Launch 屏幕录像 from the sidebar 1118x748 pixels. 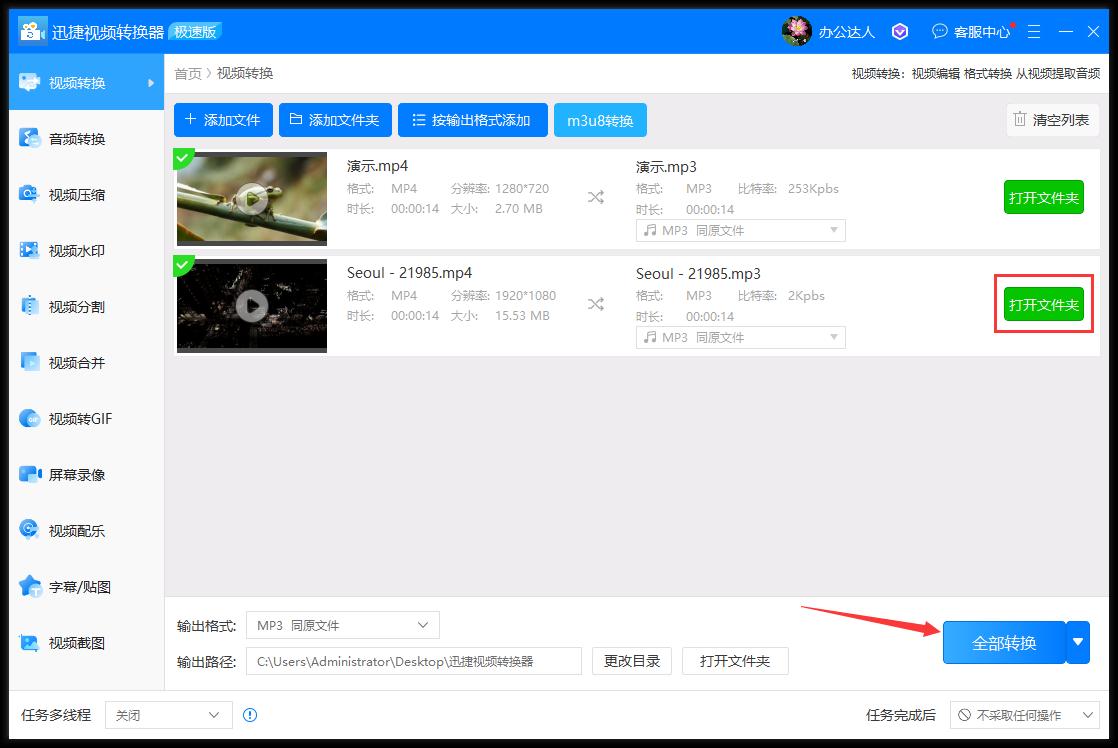coord(65,474)
